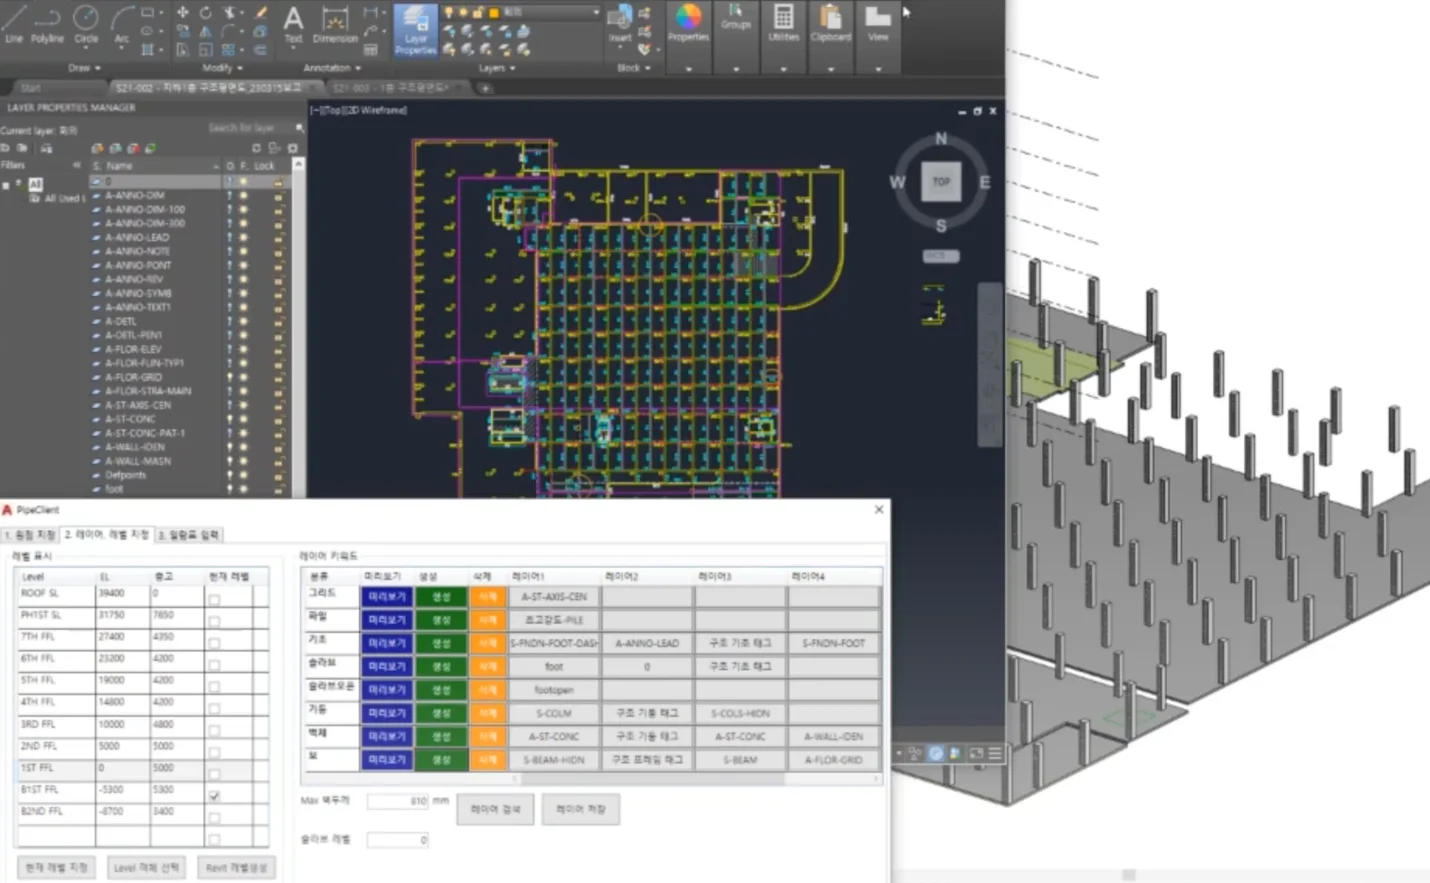Click the Text annotation tool
The height and width of the screenshot is (883, 1430).
click(293, 24)
